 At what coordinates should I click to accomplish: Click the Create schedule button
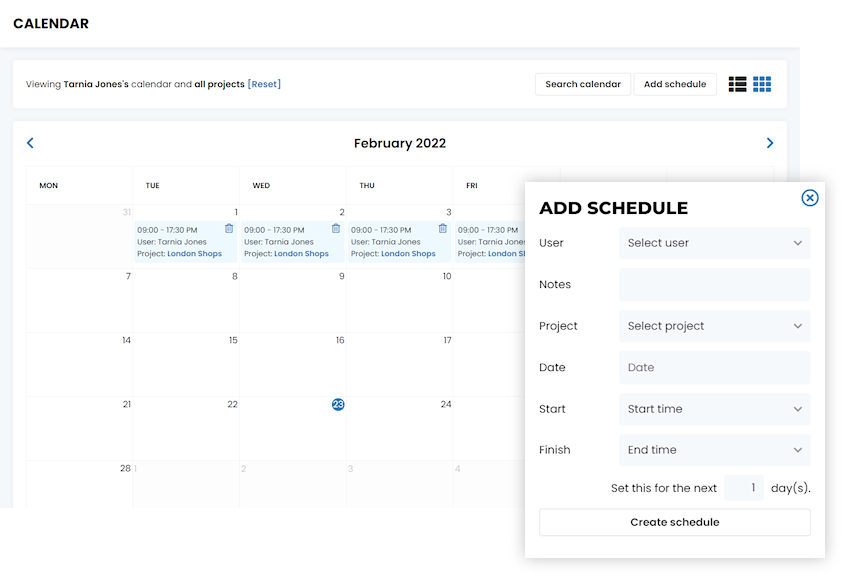click(674, 522)
